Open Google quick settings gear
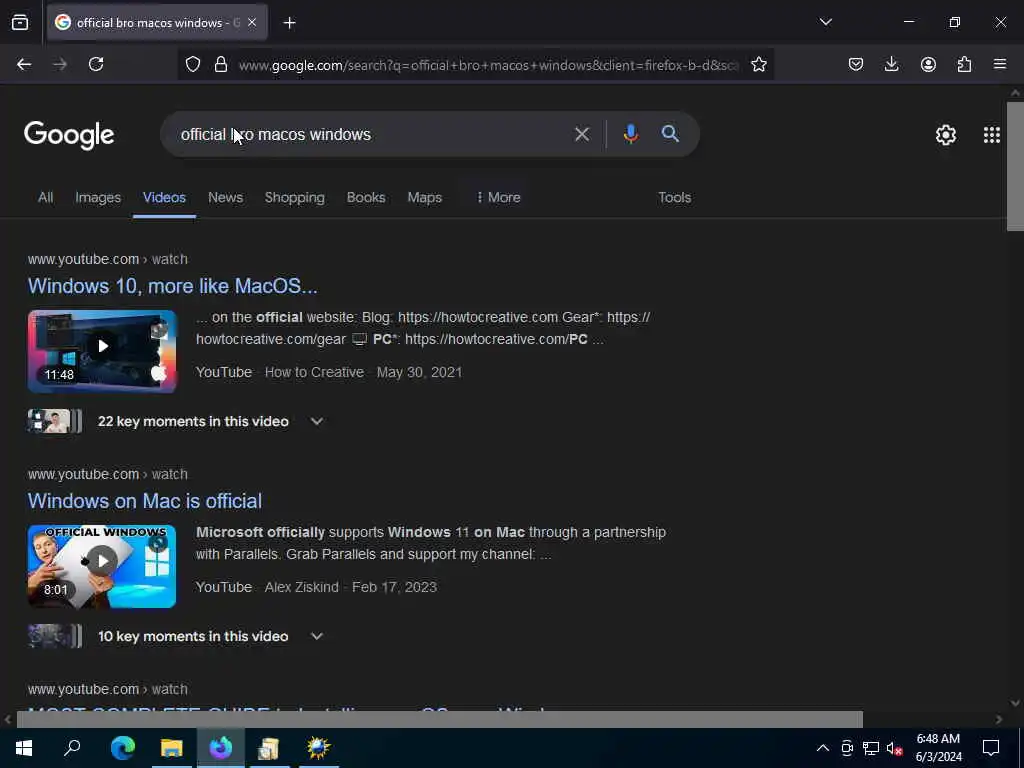Screen dimensions: 1024x768 point(946,135)
